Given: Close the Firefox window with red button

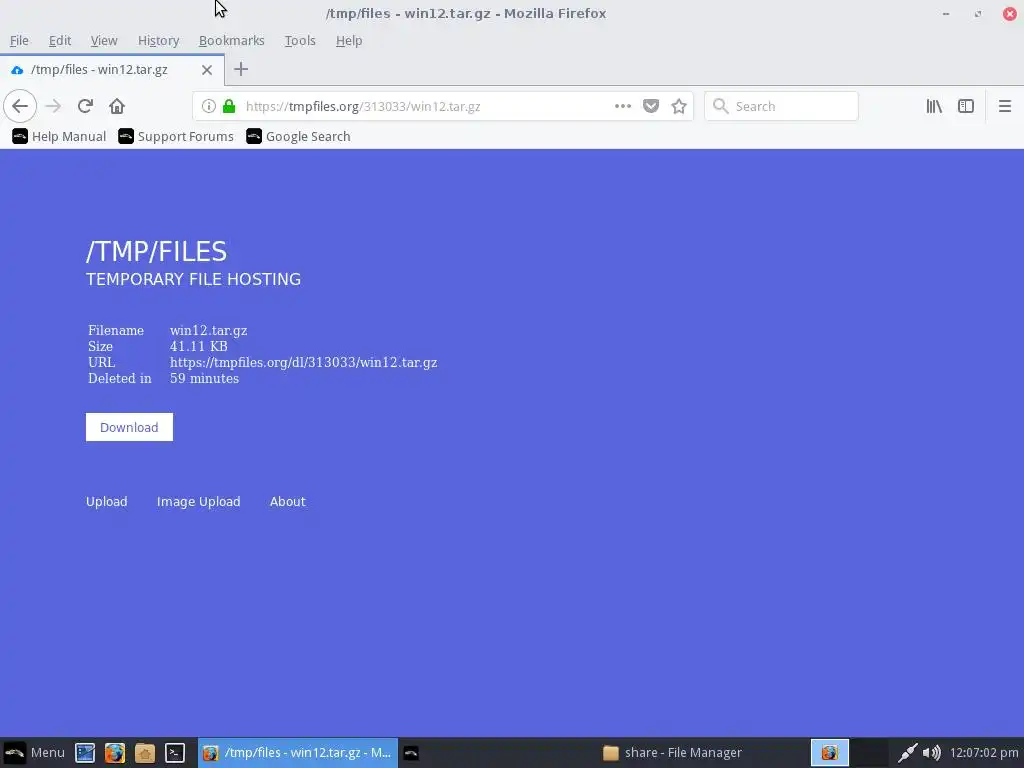Looking at the screenshot, I should [1010, 14].
